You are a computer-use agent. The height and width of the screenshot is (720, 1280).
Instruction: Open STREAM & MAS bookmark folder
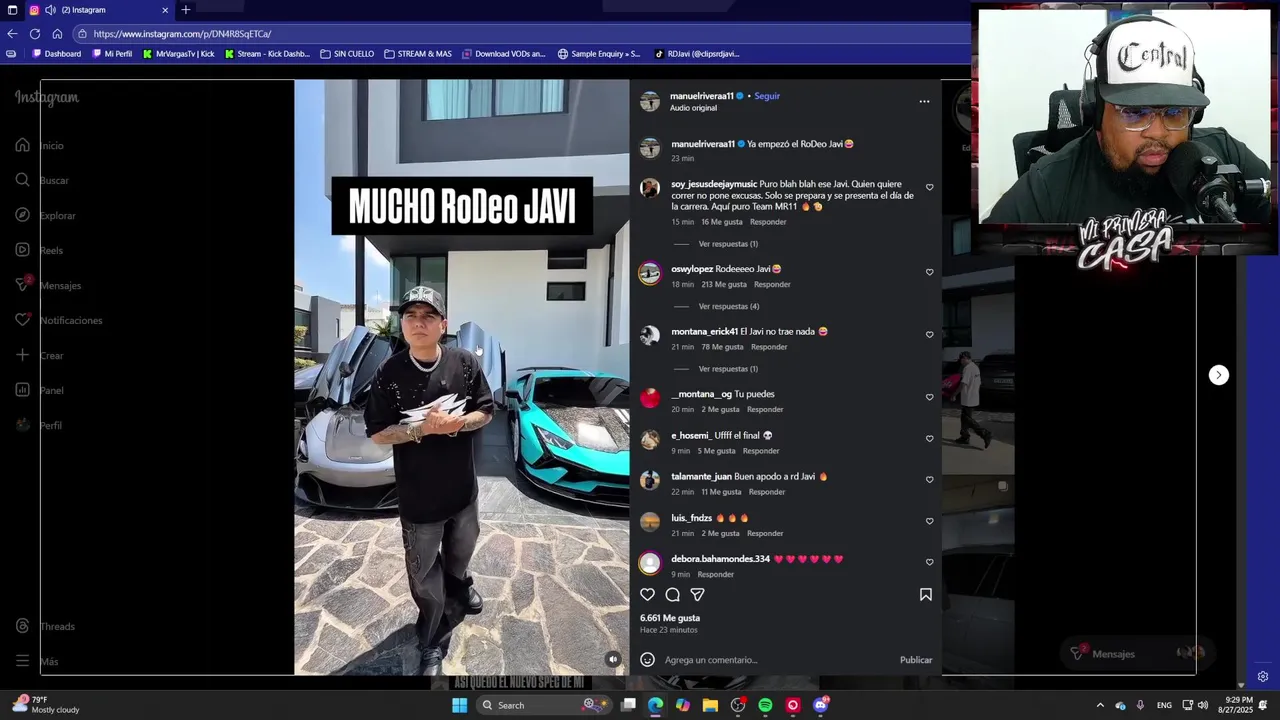(x=418, y=54)
